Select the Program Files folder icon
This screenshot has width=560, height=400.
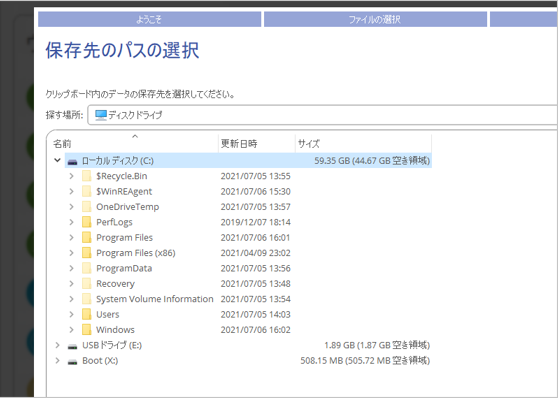(x=86, y=238)
